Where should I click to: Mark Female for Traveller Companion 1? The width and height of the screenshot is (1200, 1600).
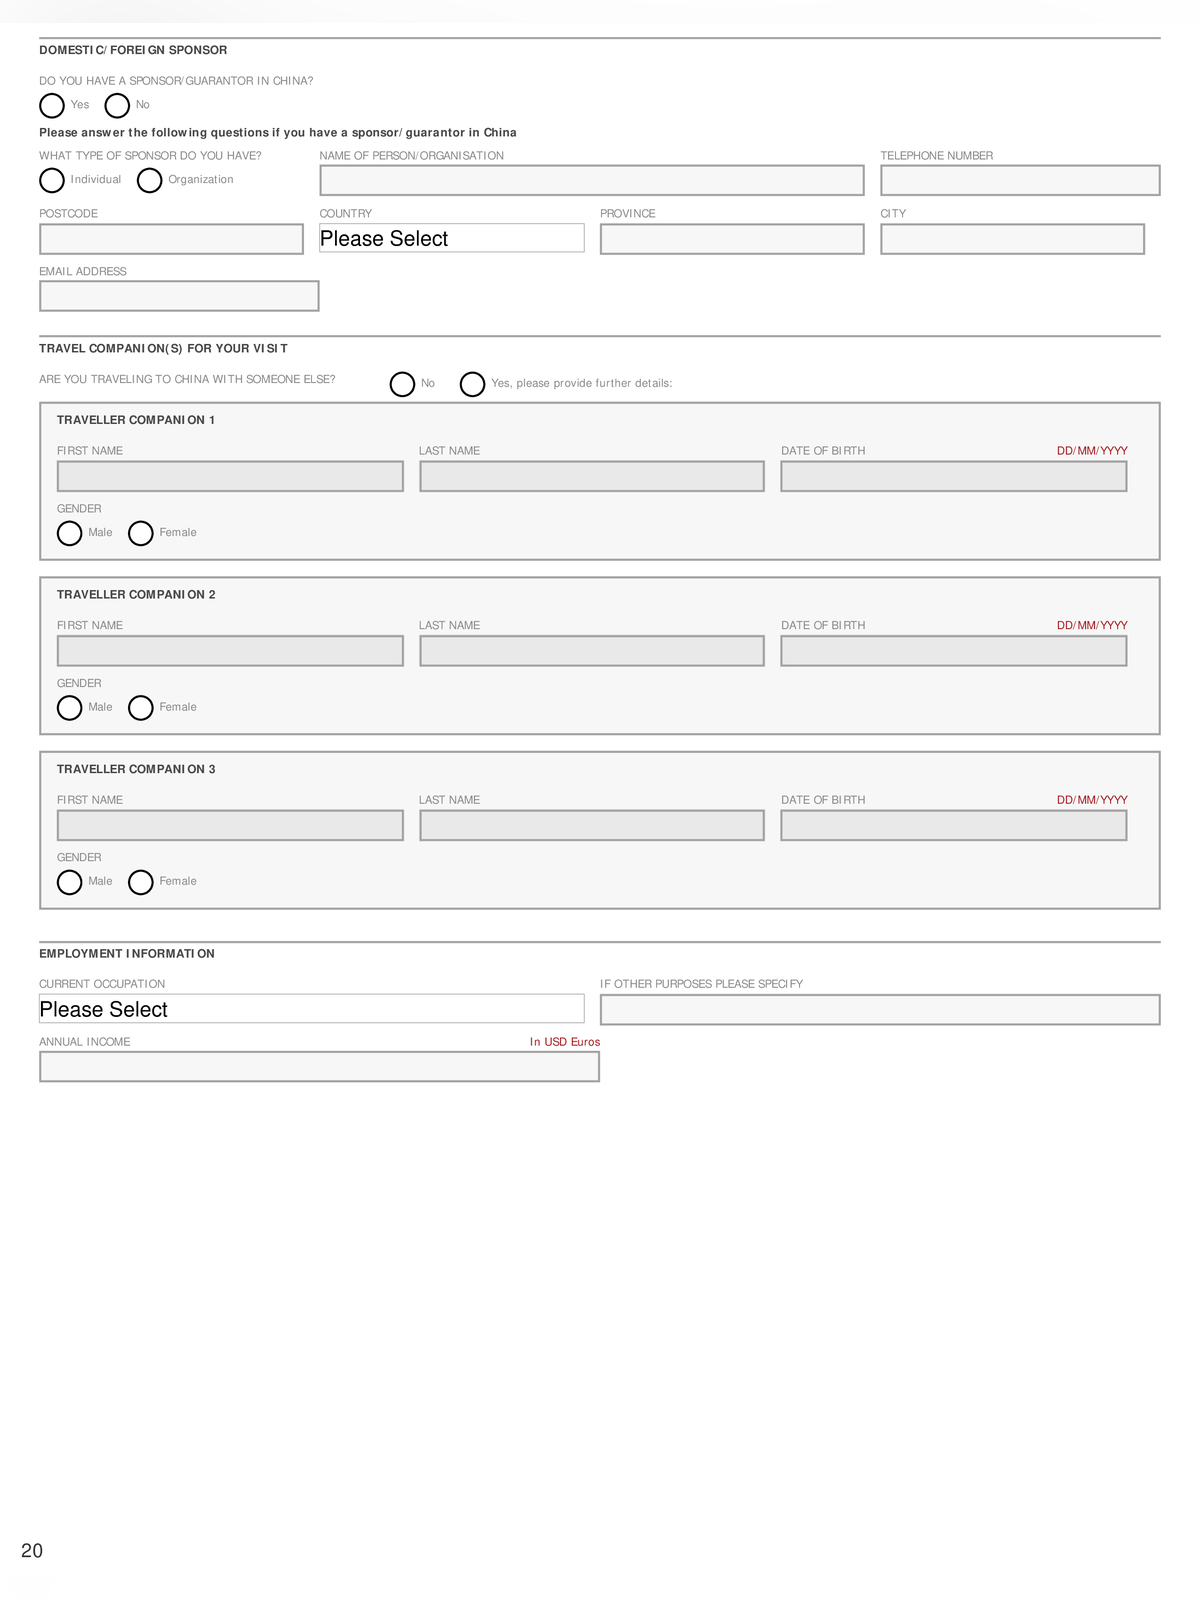point(141,533)
